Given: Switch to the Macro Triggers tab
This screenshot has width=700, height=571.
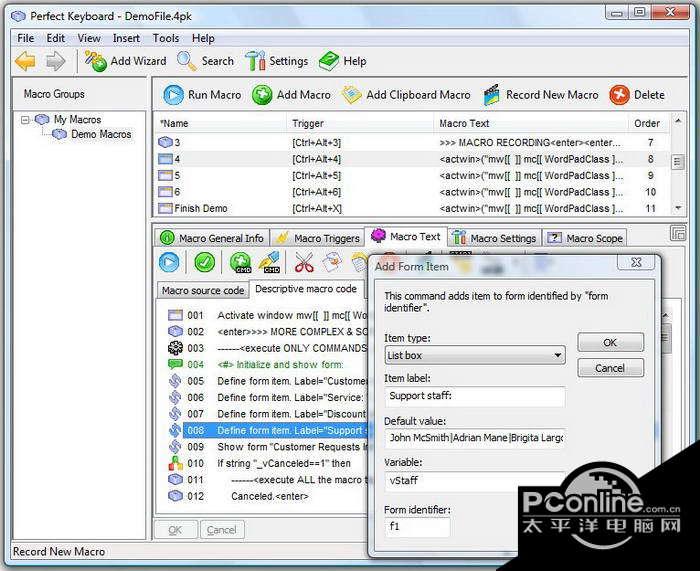Looking at the screenshot, I should [x=318, y=238].
